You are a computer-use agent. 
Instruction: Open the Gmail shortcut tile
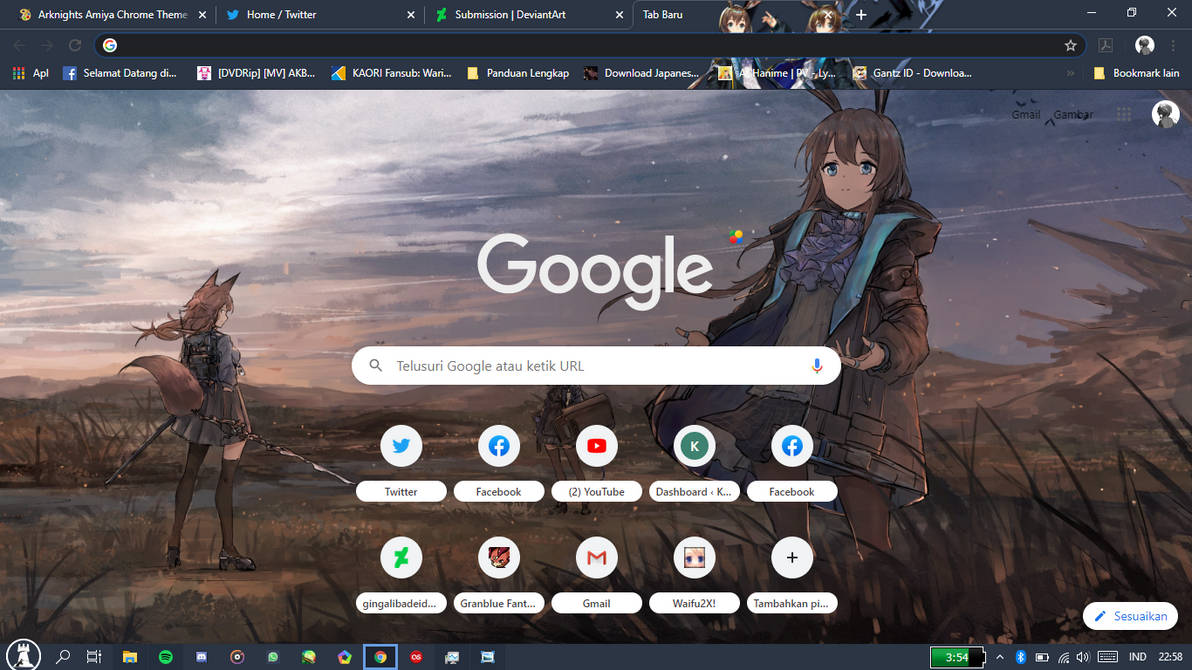(596, 574)
